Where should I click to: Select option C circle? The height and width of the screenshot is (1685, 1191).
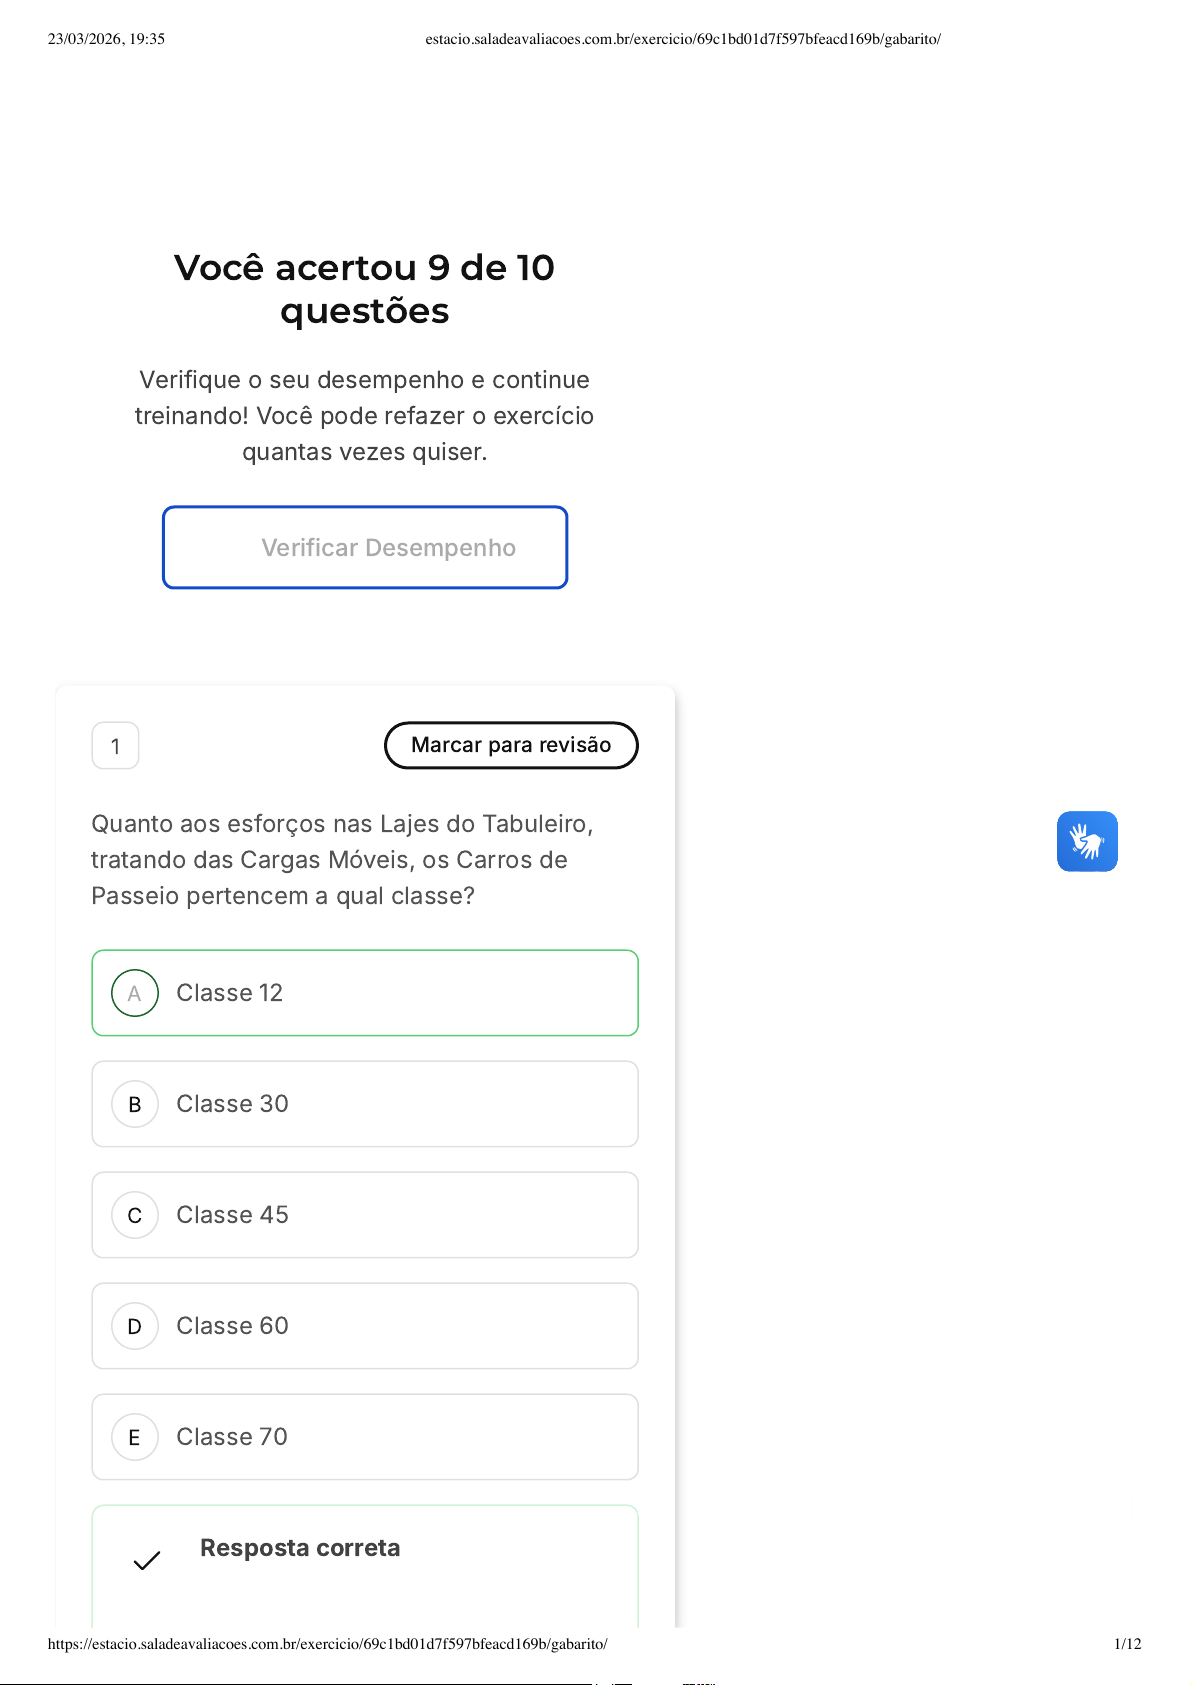click(135, 1215)
